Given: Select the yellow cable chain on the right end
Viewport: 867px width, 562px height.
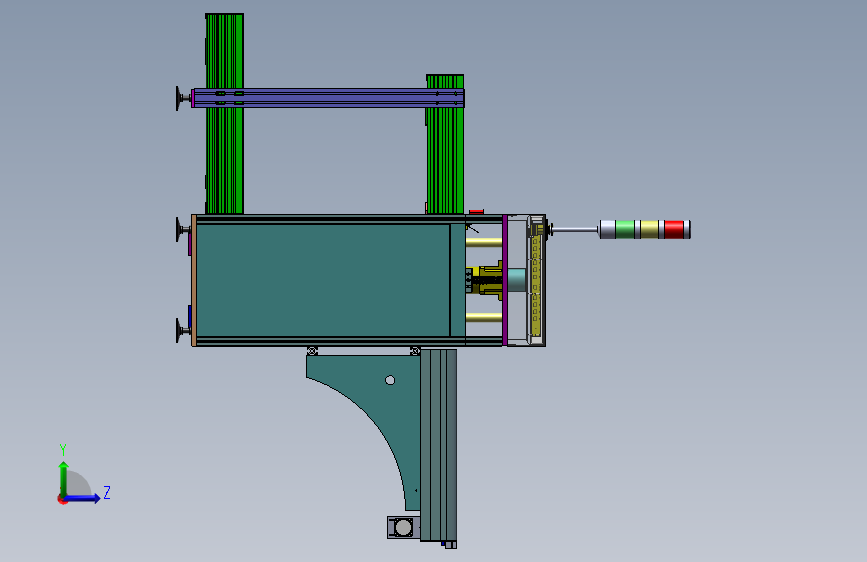Looking at the screenshot, I should (x=535, y=279).
